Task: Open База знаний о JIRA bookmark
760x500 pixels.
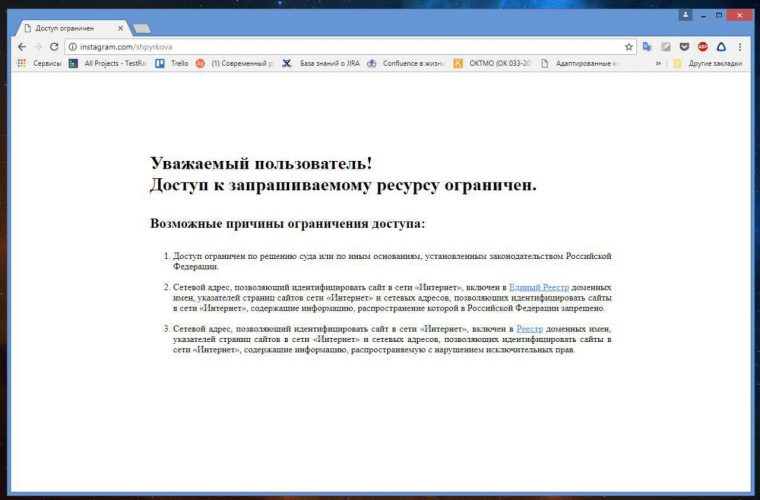Action: pos(321,63)
